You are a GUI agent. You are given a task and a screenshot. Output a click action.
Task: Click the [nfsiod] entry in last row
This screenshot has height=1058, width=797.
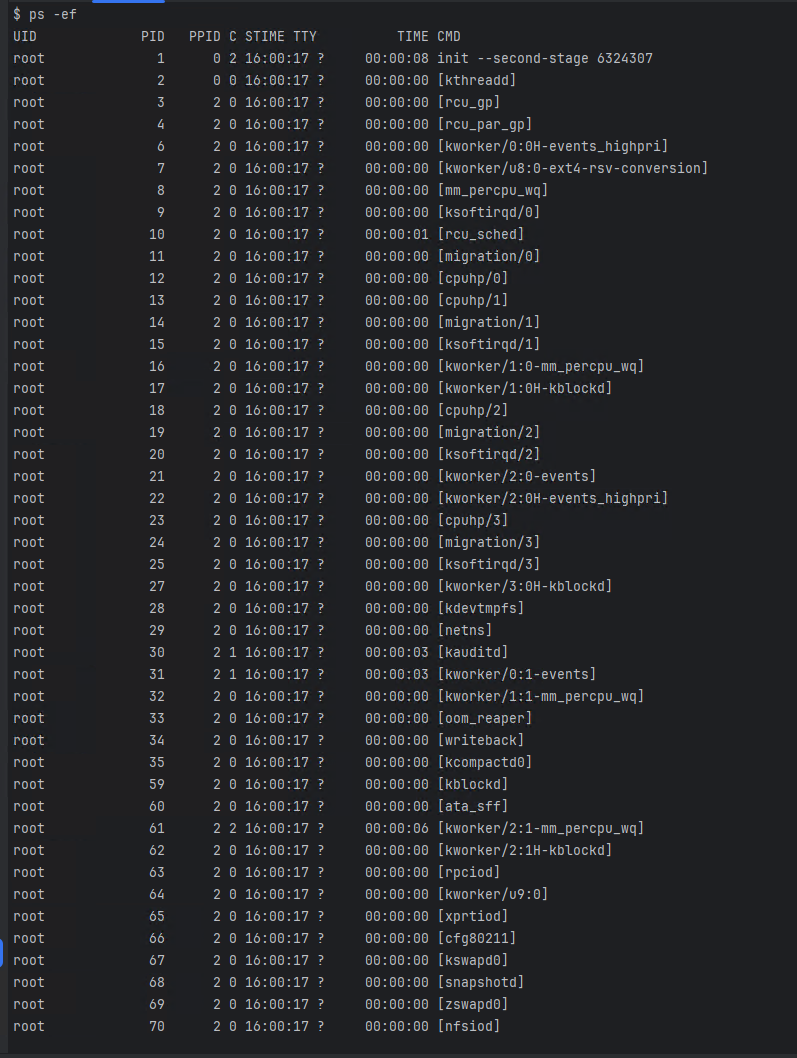469,1026
